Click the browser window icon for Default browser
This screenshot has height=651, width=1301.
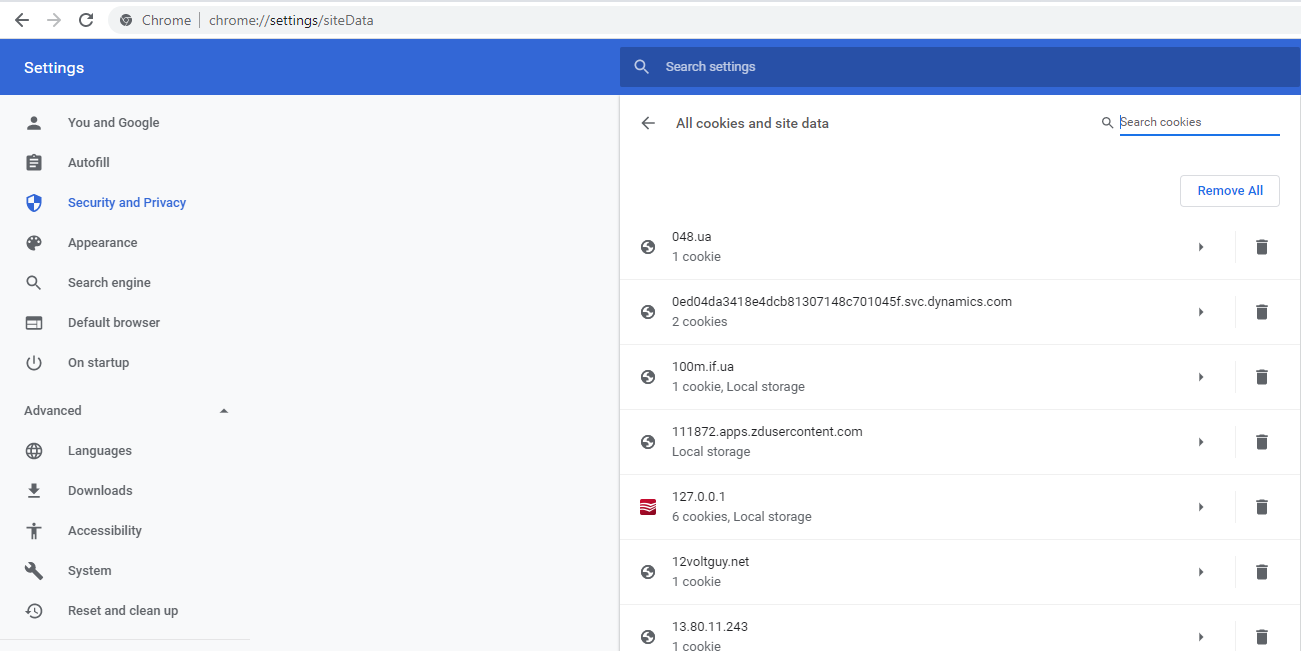34,323
